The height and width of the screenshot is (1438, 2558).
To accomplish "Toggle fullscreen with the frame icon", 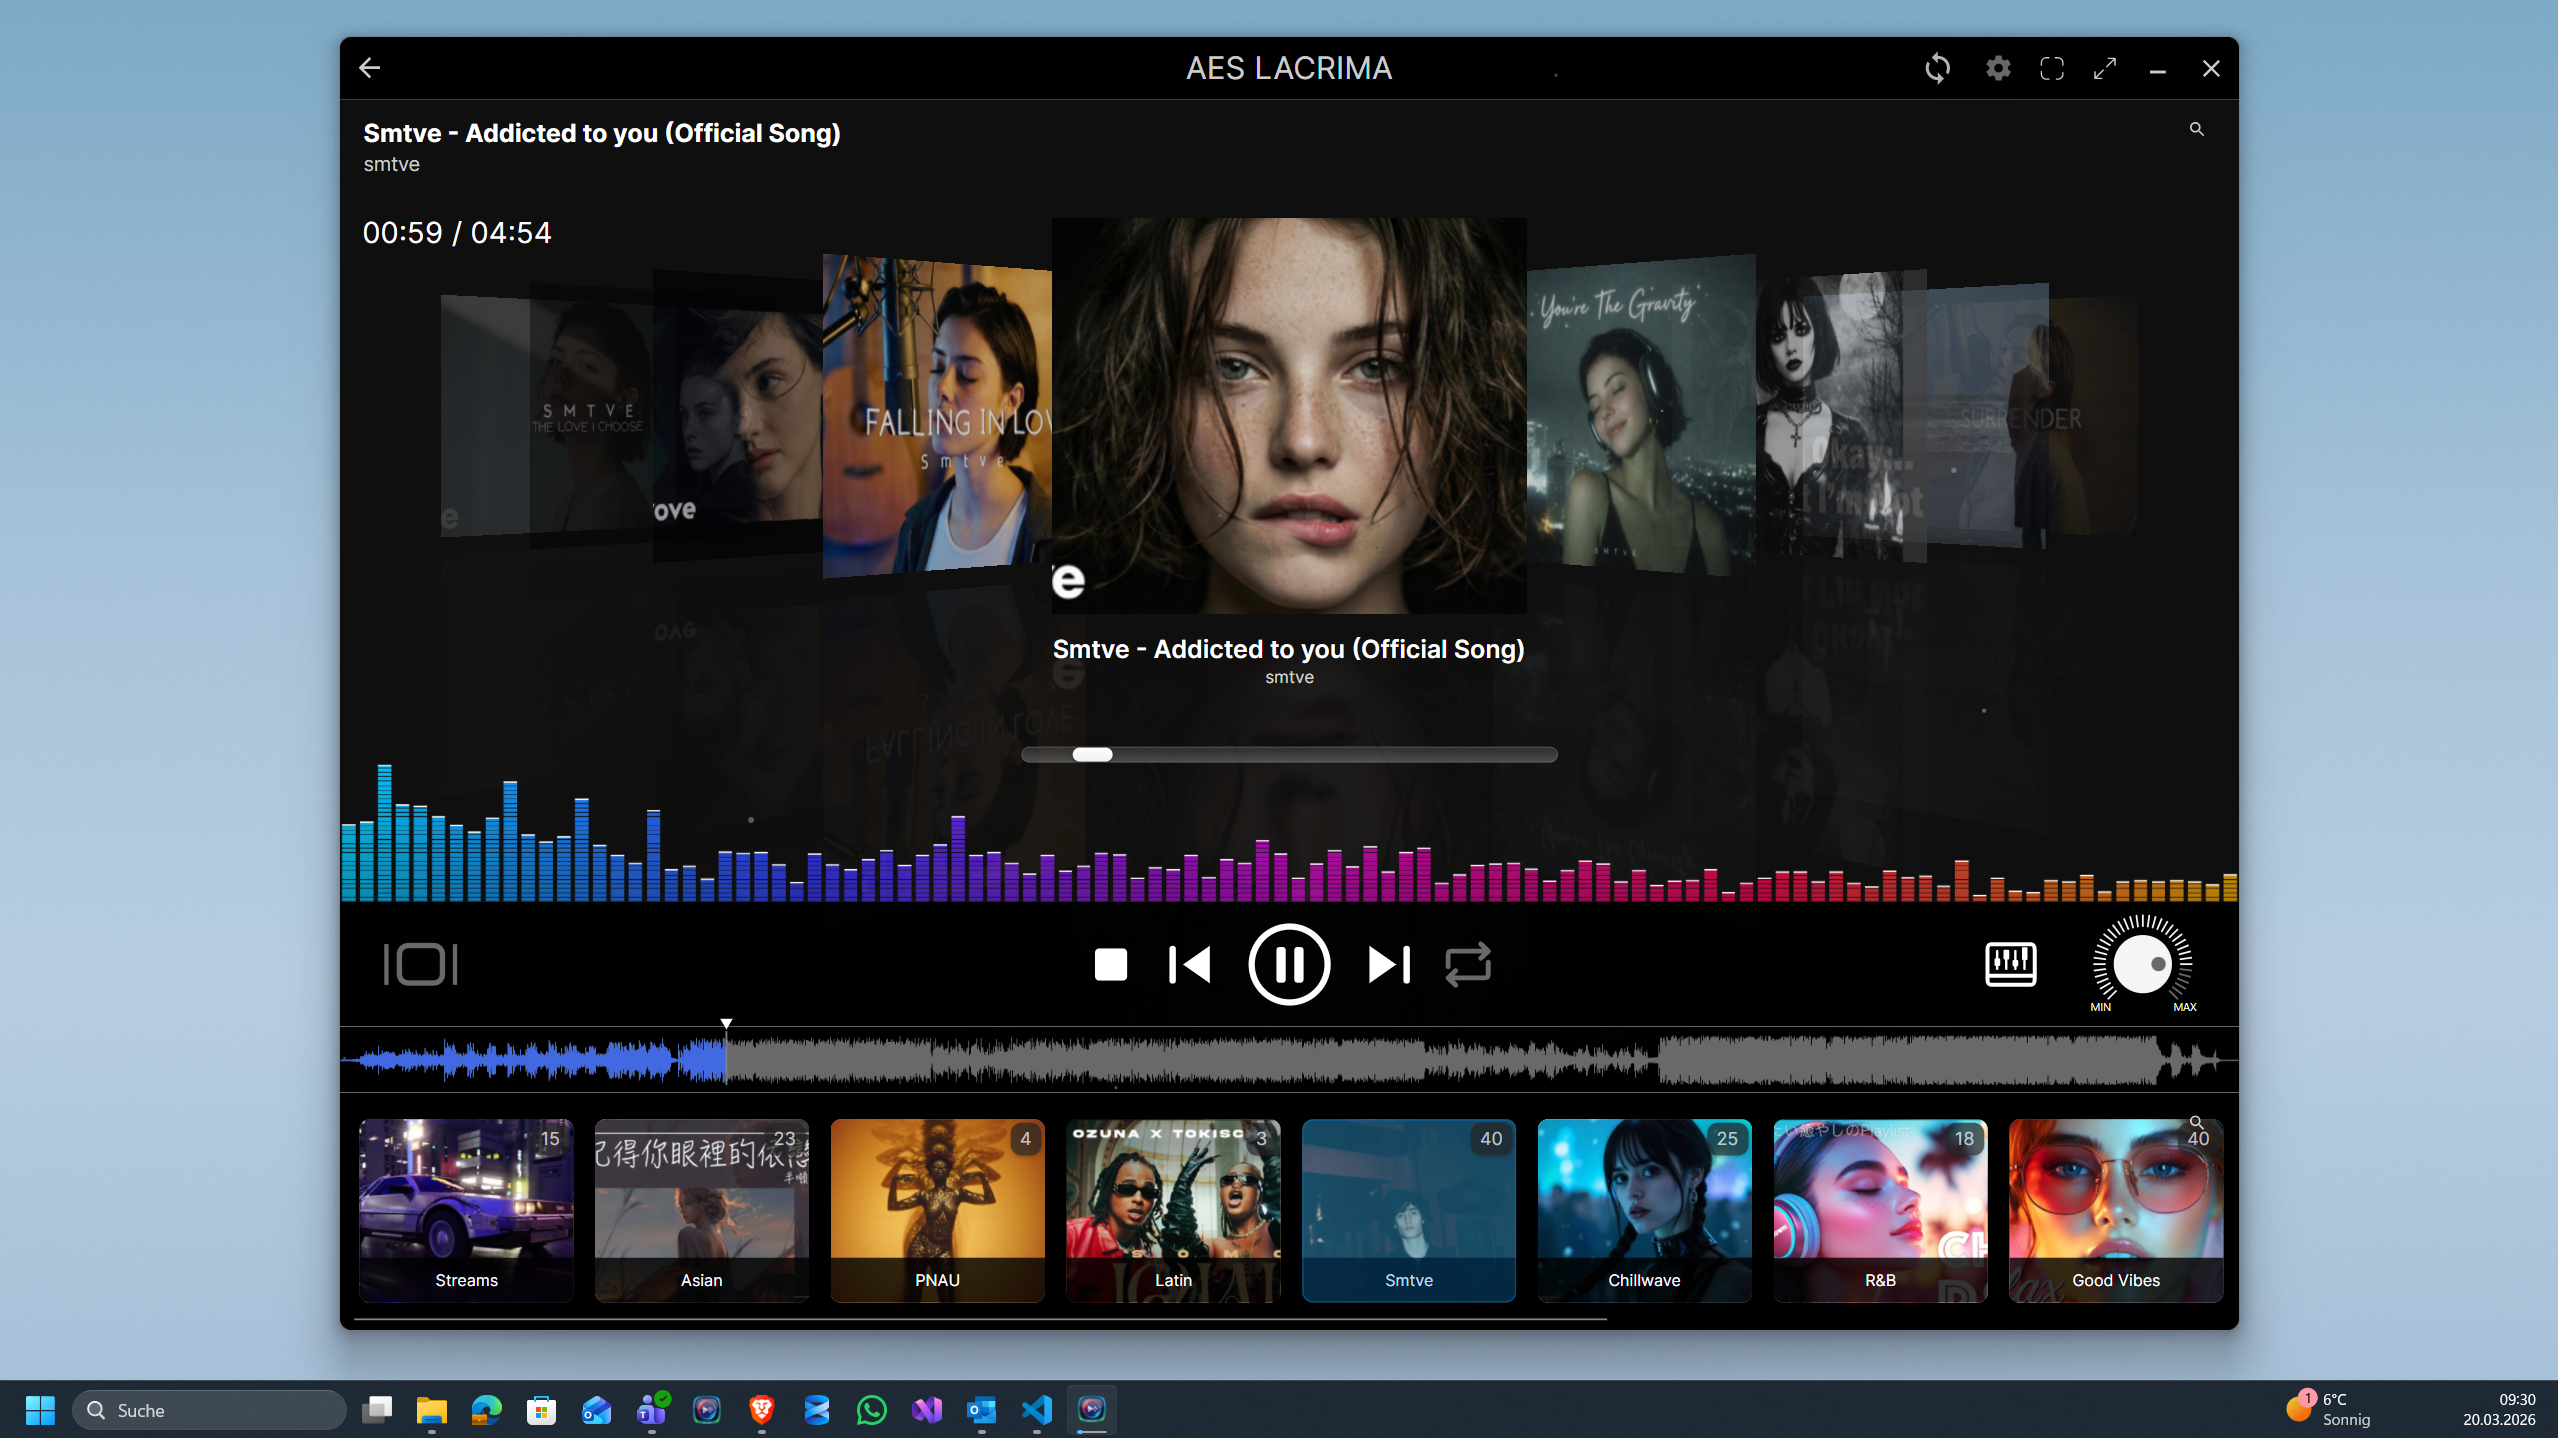I will coord(2052,68).
